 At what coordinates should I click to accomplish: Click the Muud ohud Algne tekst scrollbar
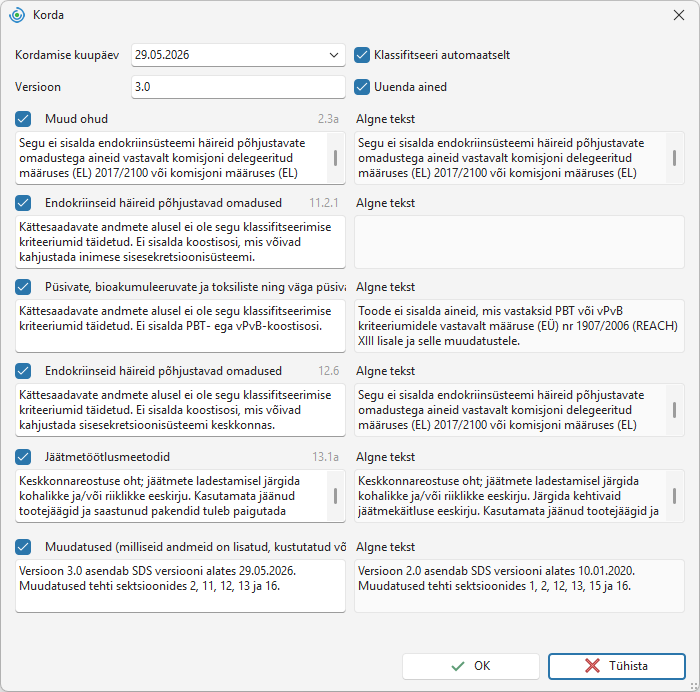tap(674, 158)
